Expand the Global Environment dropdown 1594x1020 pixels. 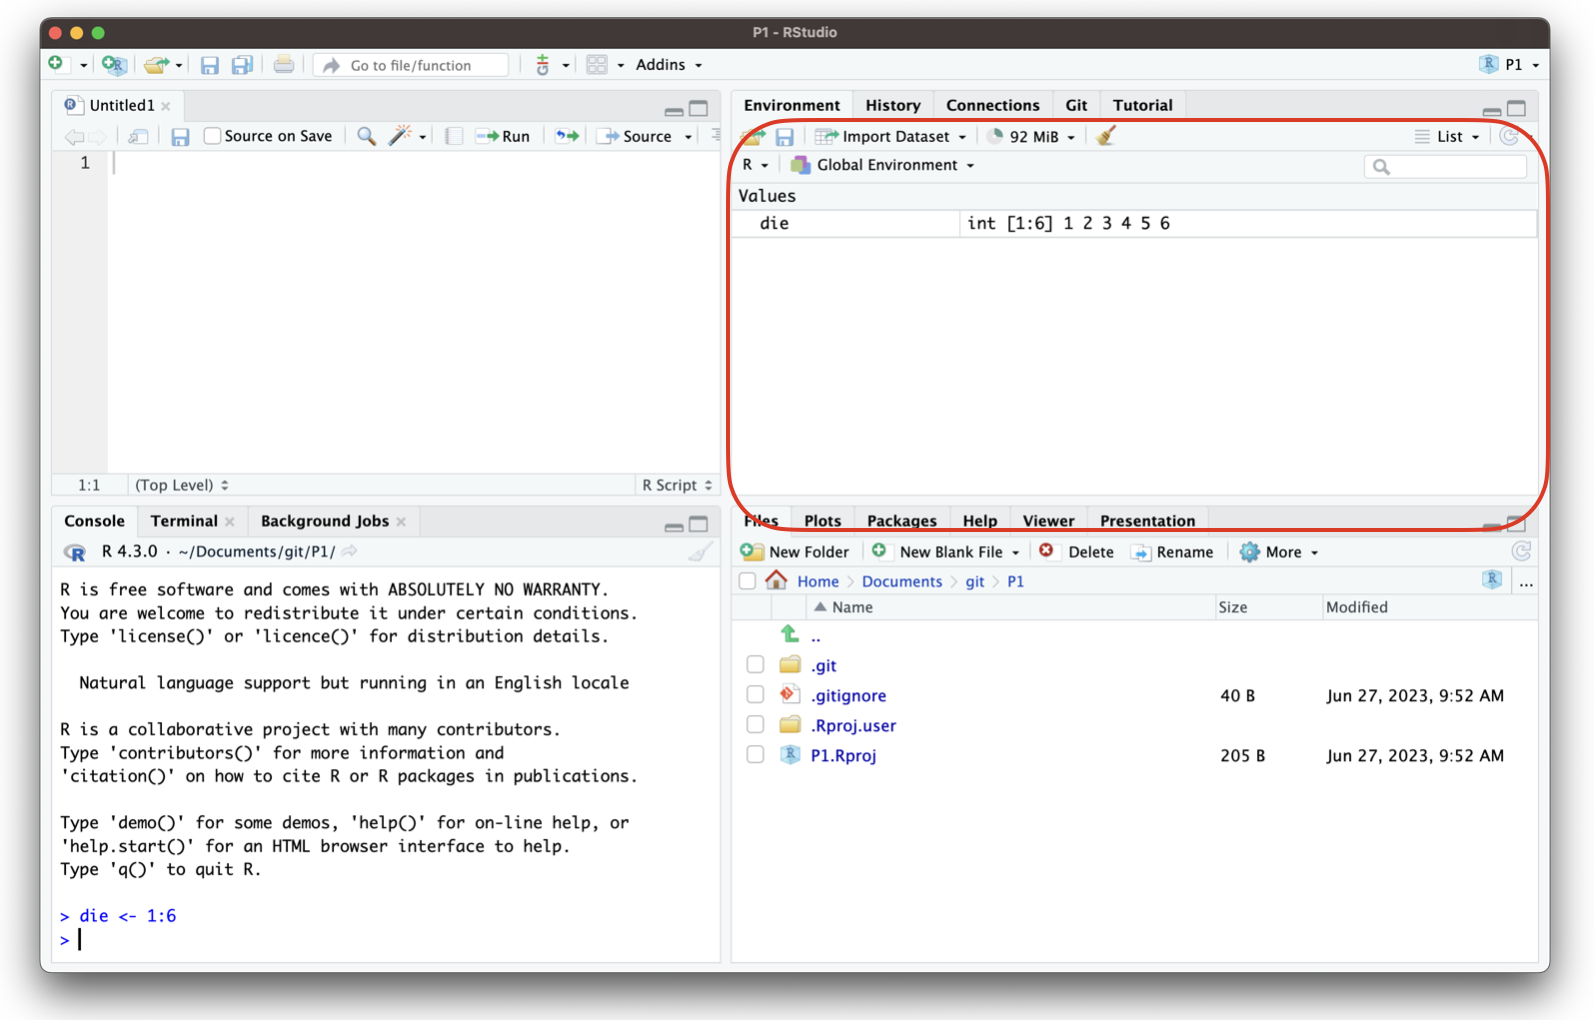(x=884, y=165)
